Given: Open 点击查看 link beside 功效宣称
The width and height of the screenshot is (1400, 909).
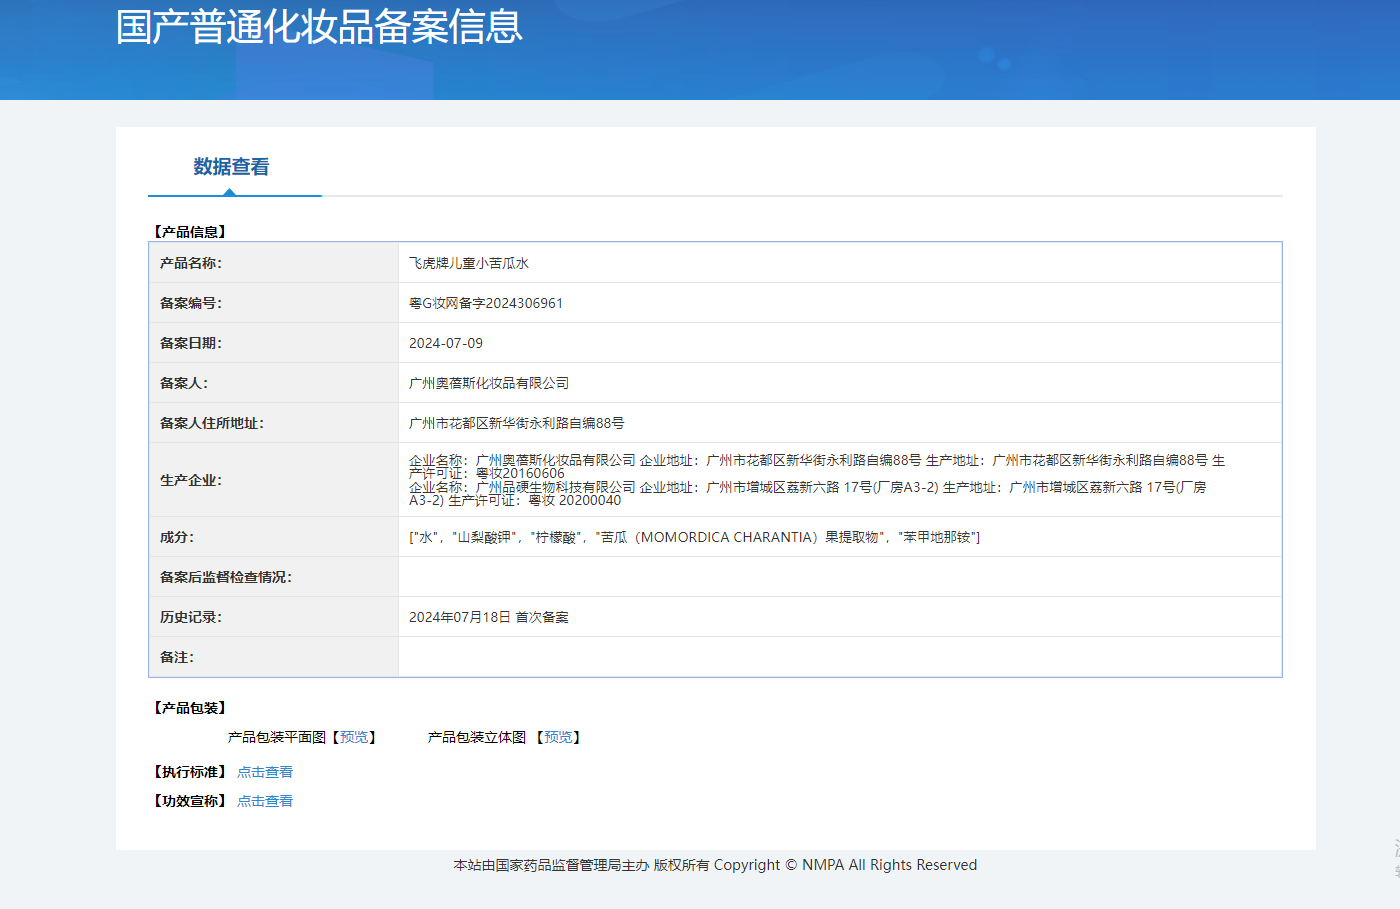Looking at the screenshot, I should click(x=265, y=801).
